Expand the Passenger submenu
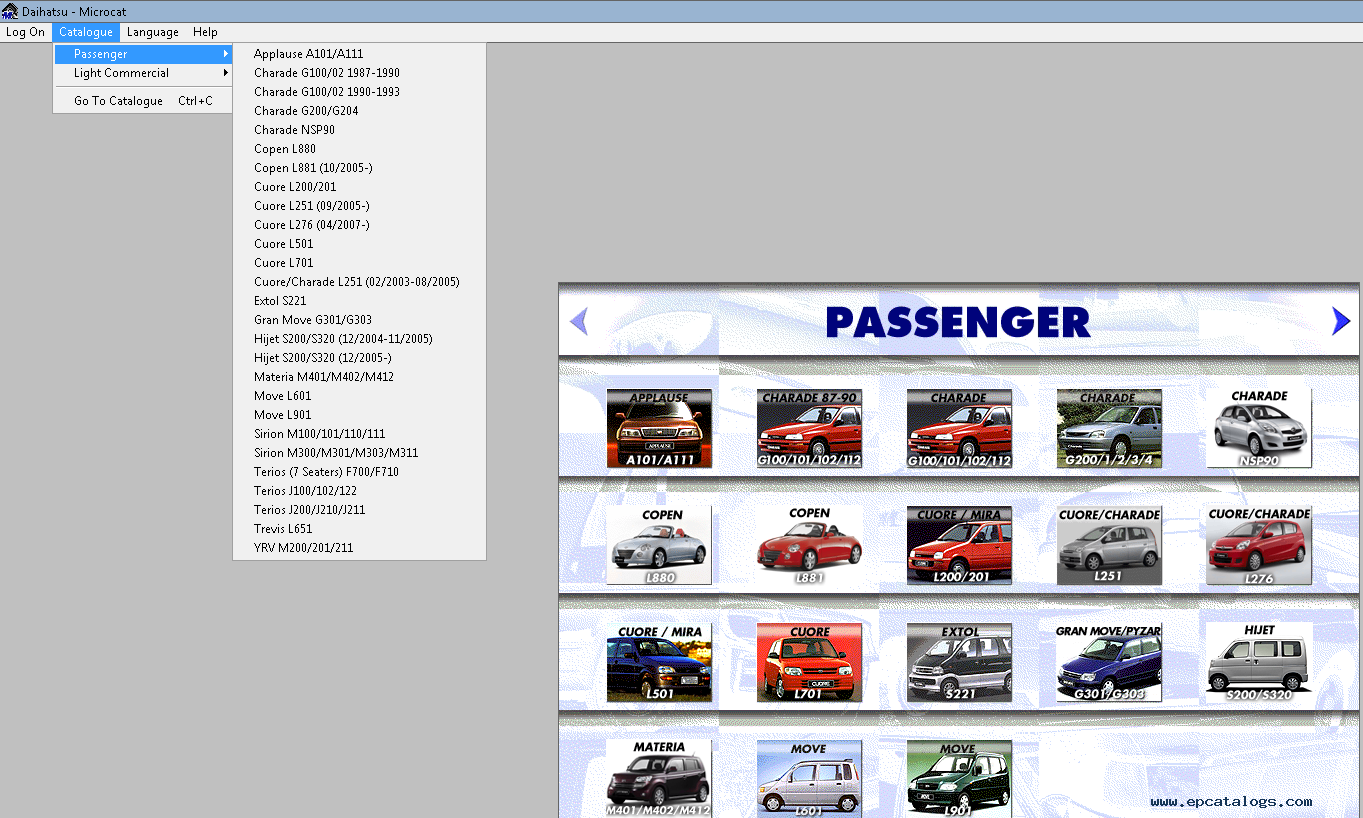Screen dimensions: 1363x818 point(143,54)
